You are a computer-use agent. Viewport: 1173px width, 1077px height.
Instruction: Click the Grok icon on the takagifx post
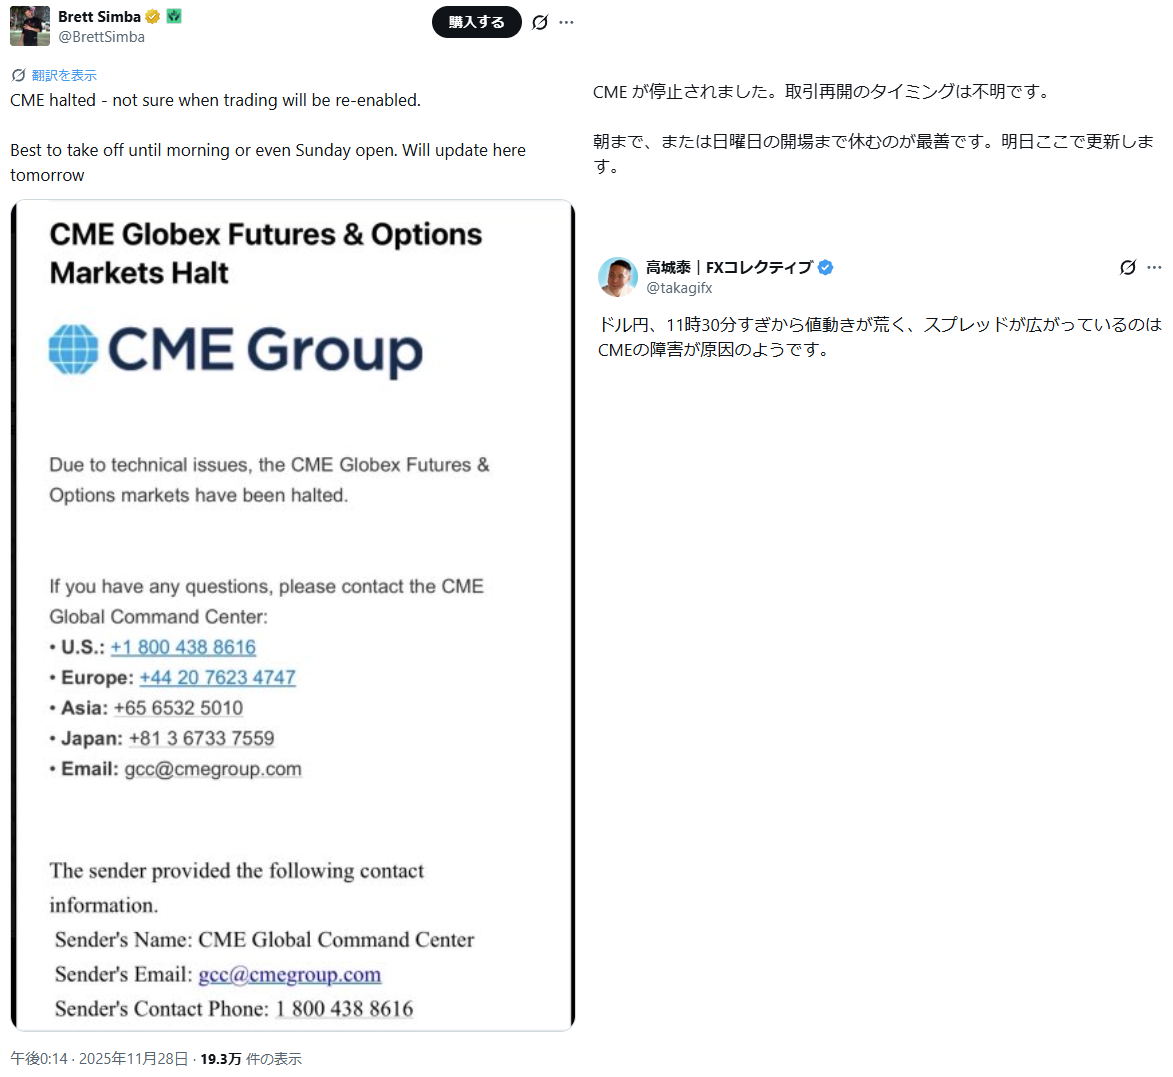[1128, 267]
